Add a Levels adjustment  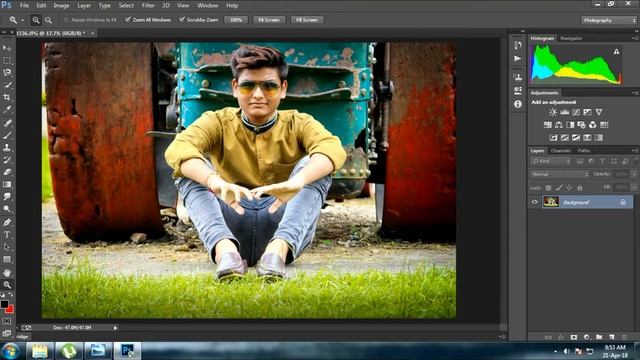(564, 112)
